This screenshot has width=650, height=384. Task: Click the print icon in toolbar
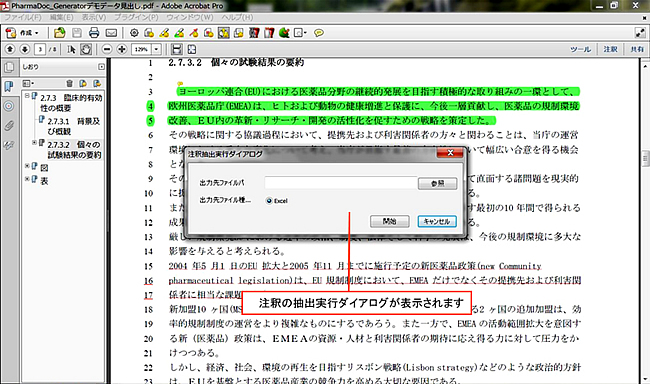94,33
